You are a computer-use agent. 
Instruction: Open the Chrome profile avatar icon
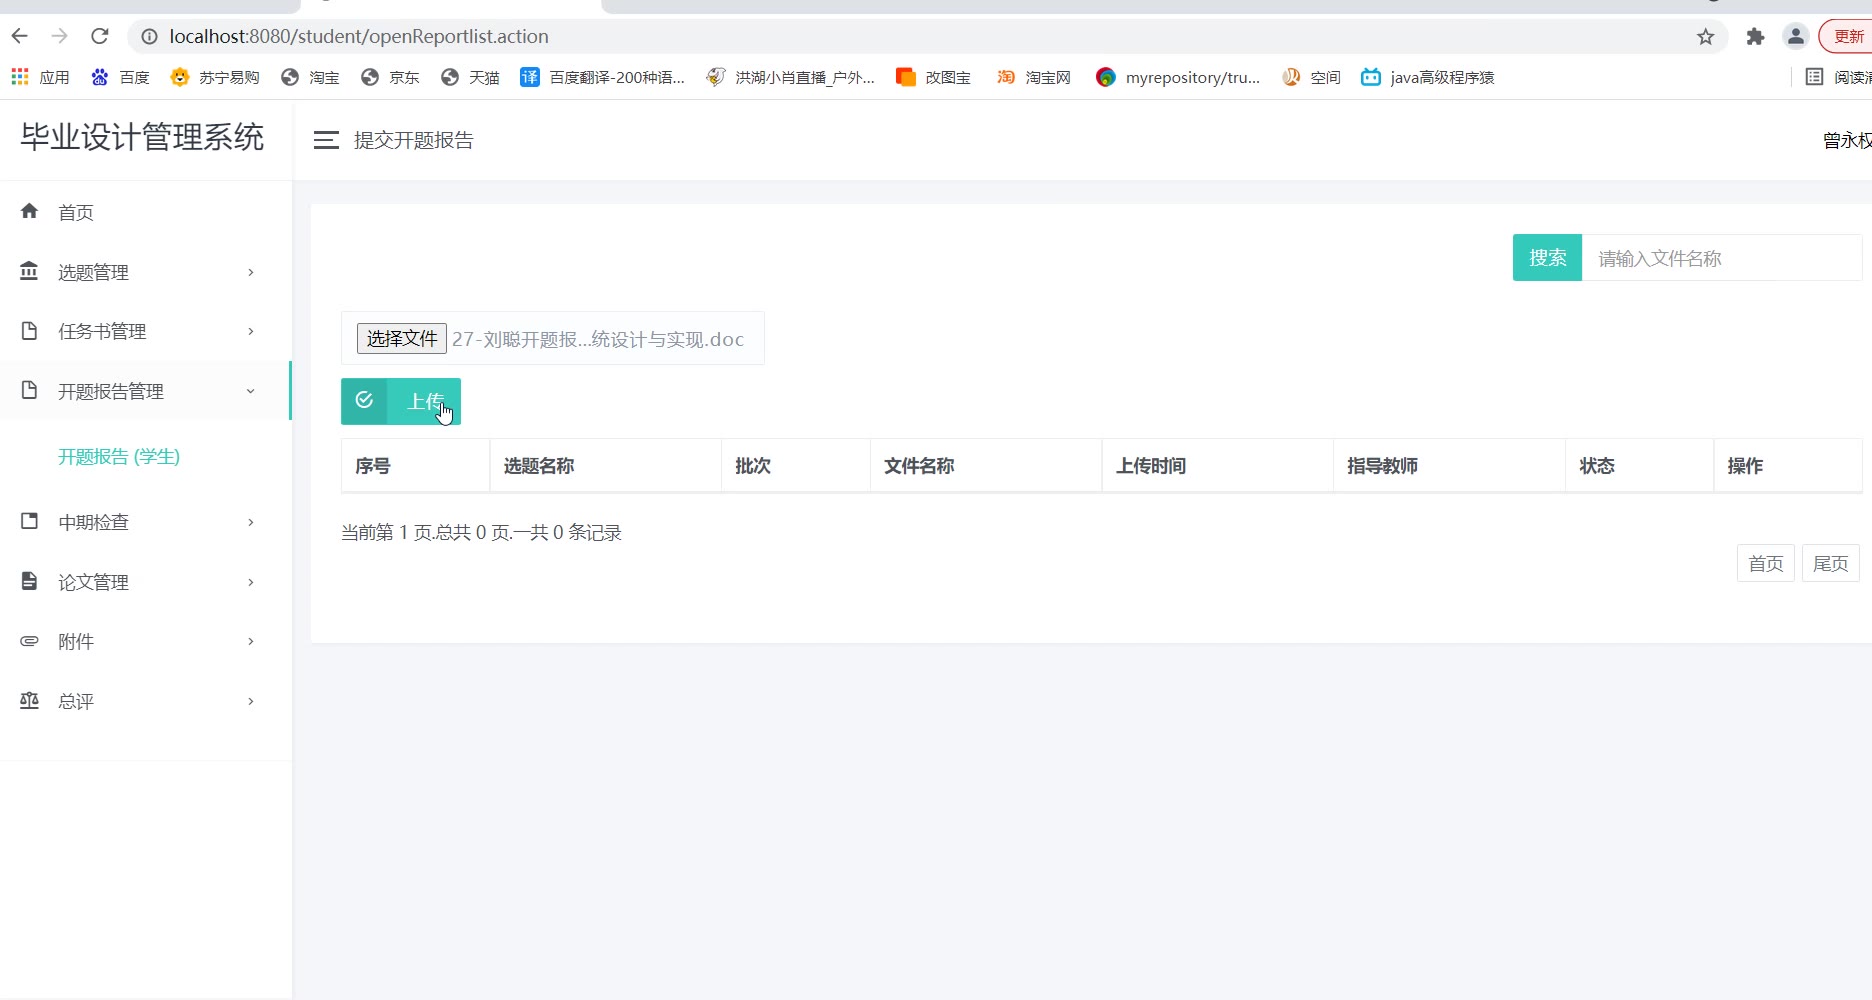click(1796, 37)
